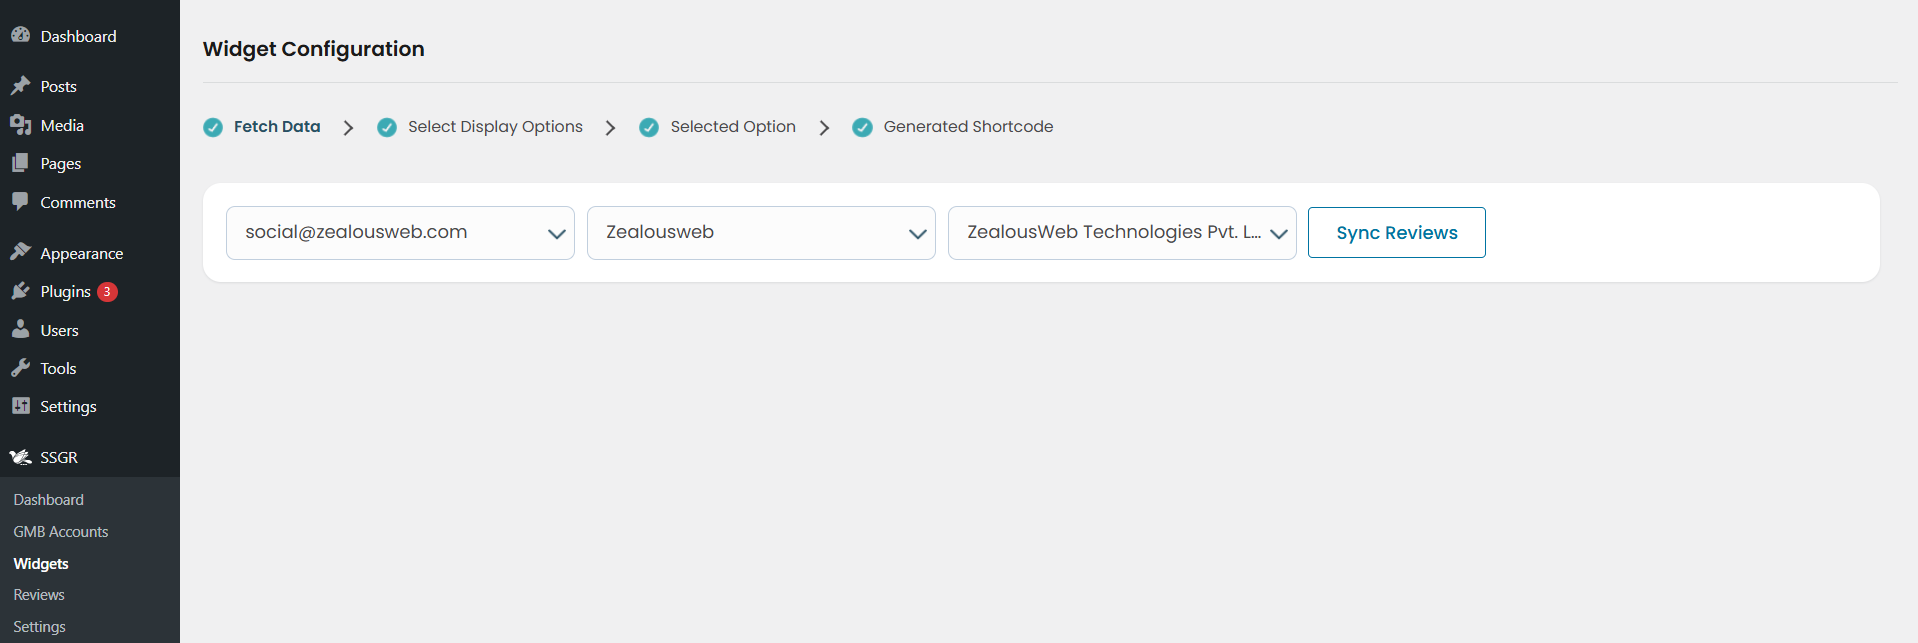This screenshot has height=643, width=1918.
Task: Click the Plugins update count badge
Action: click(x=107, y=292)
